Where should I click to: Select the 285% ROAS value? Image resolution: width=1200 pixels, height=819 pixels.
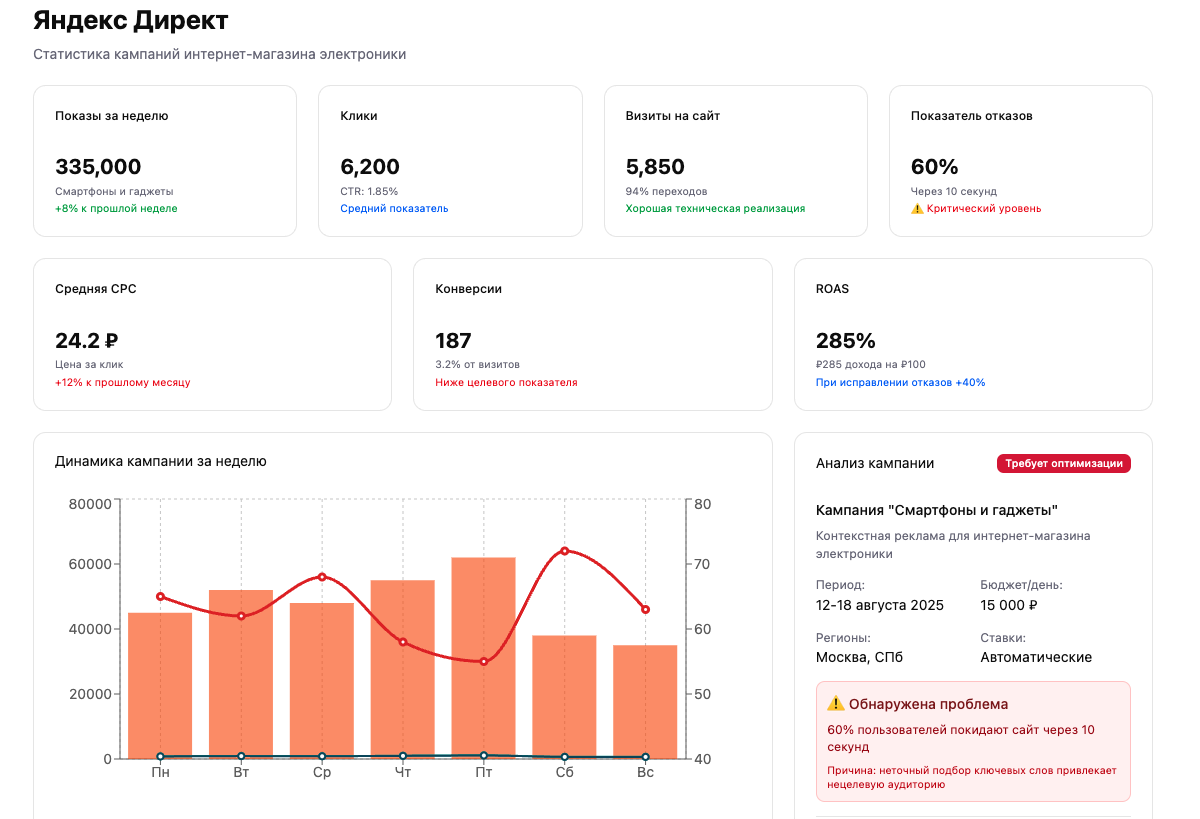click(845, 341)
